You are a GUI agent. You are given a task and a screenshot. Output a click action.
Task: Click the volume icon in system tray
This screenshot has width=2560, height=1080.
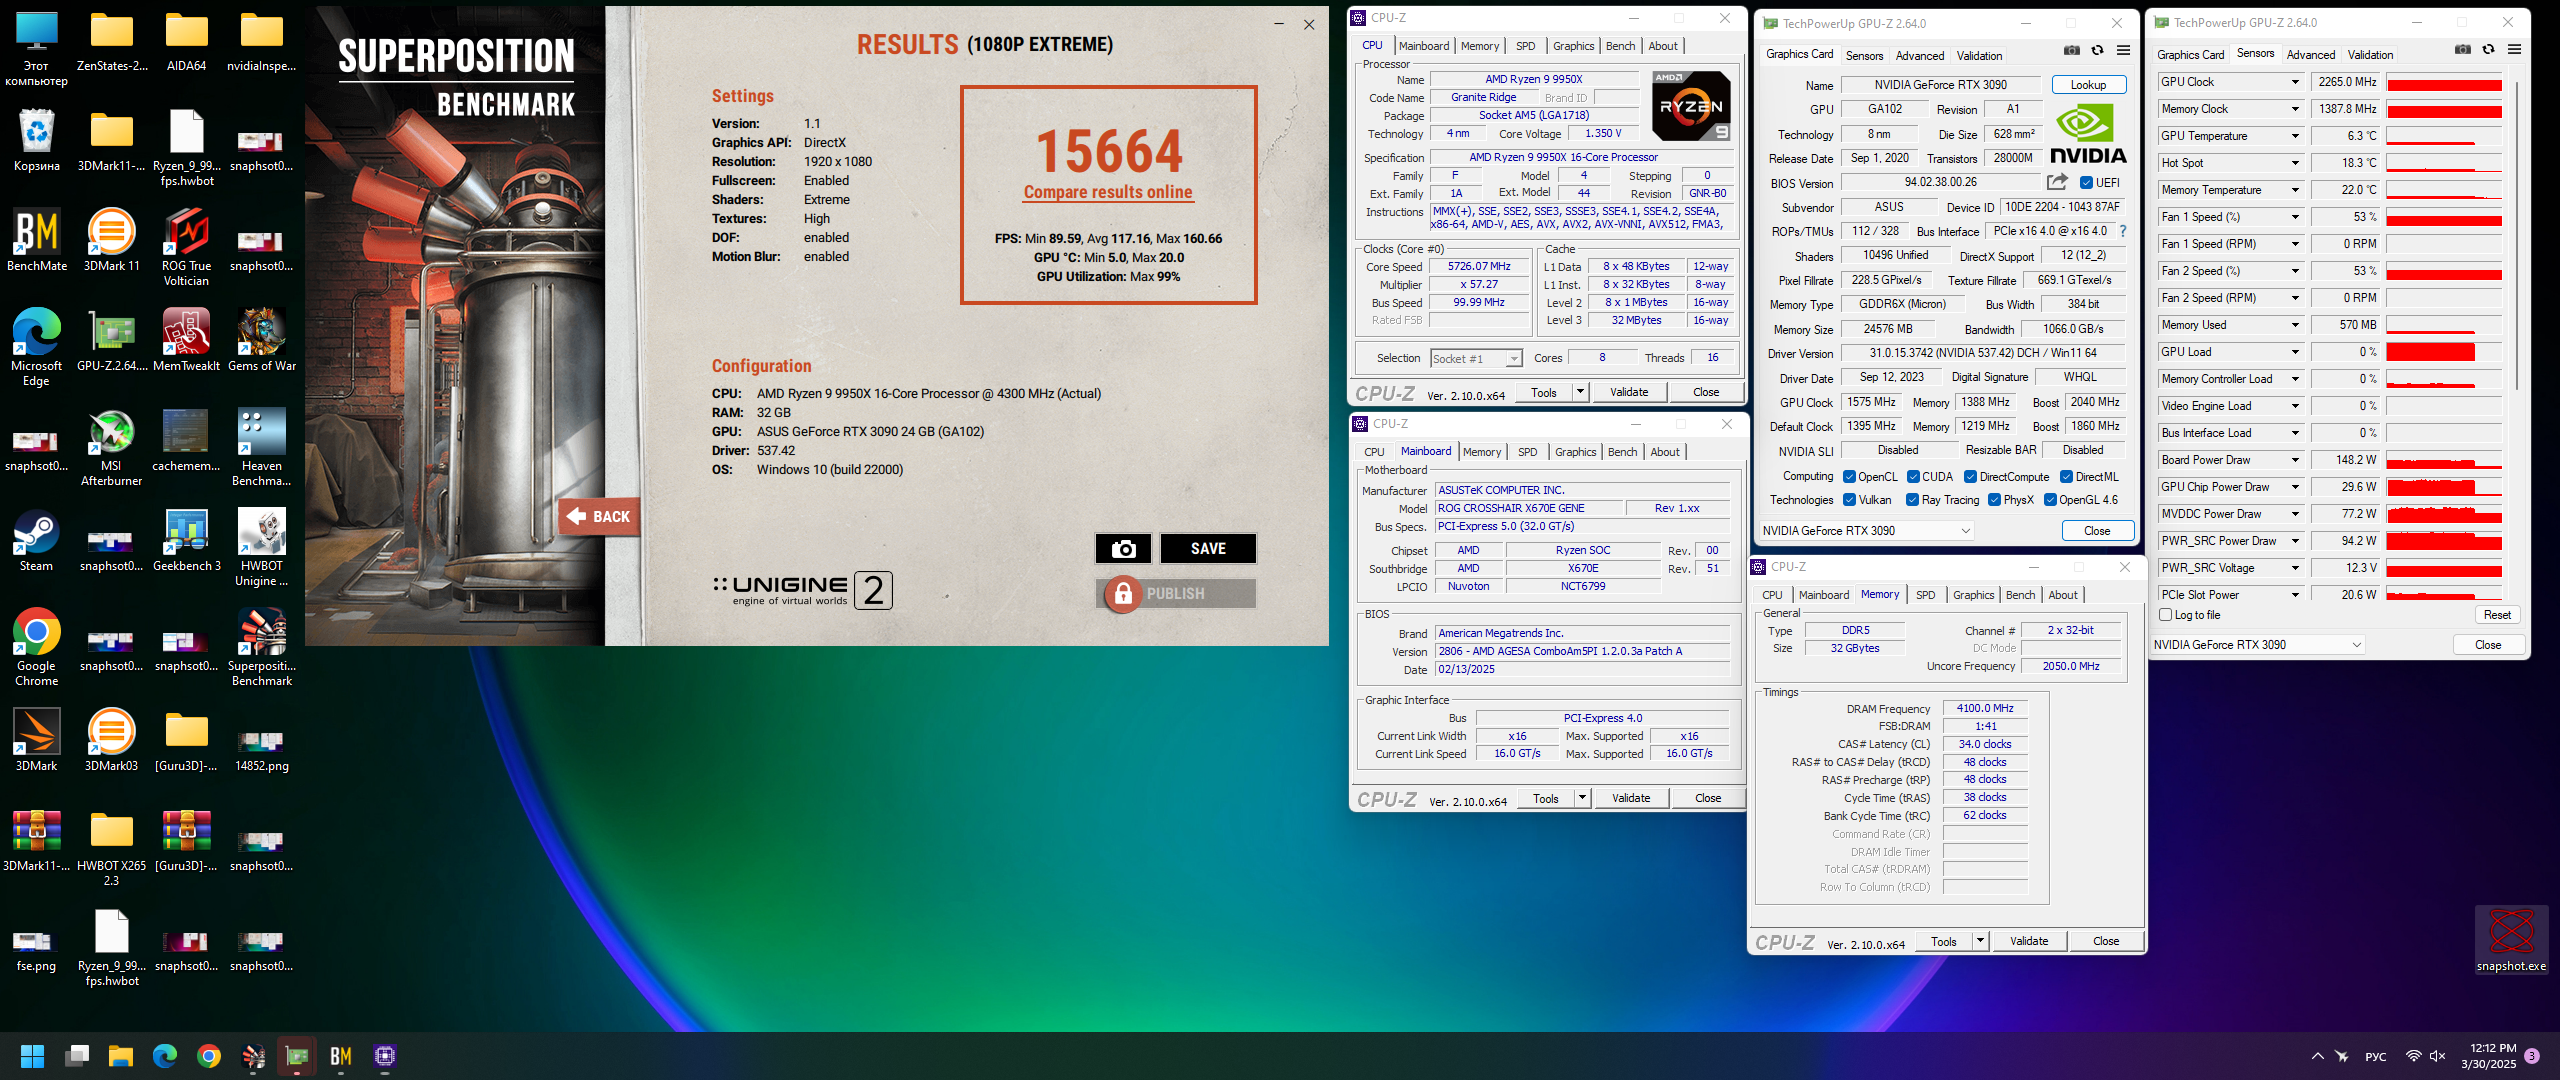[x=2437, y=1056]
